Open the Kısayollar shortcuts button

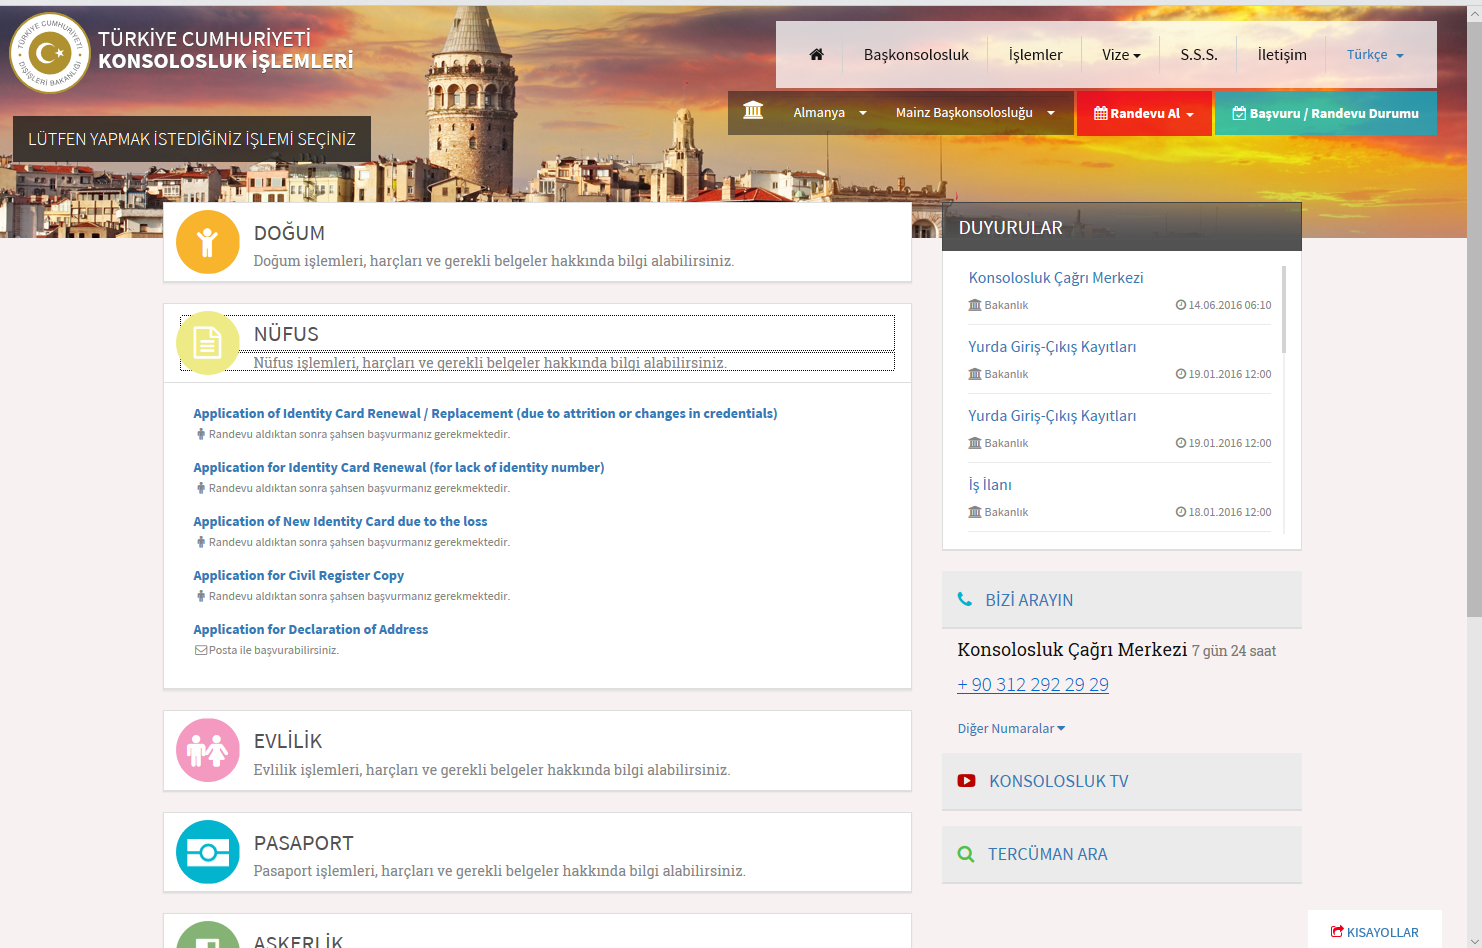1375,932
